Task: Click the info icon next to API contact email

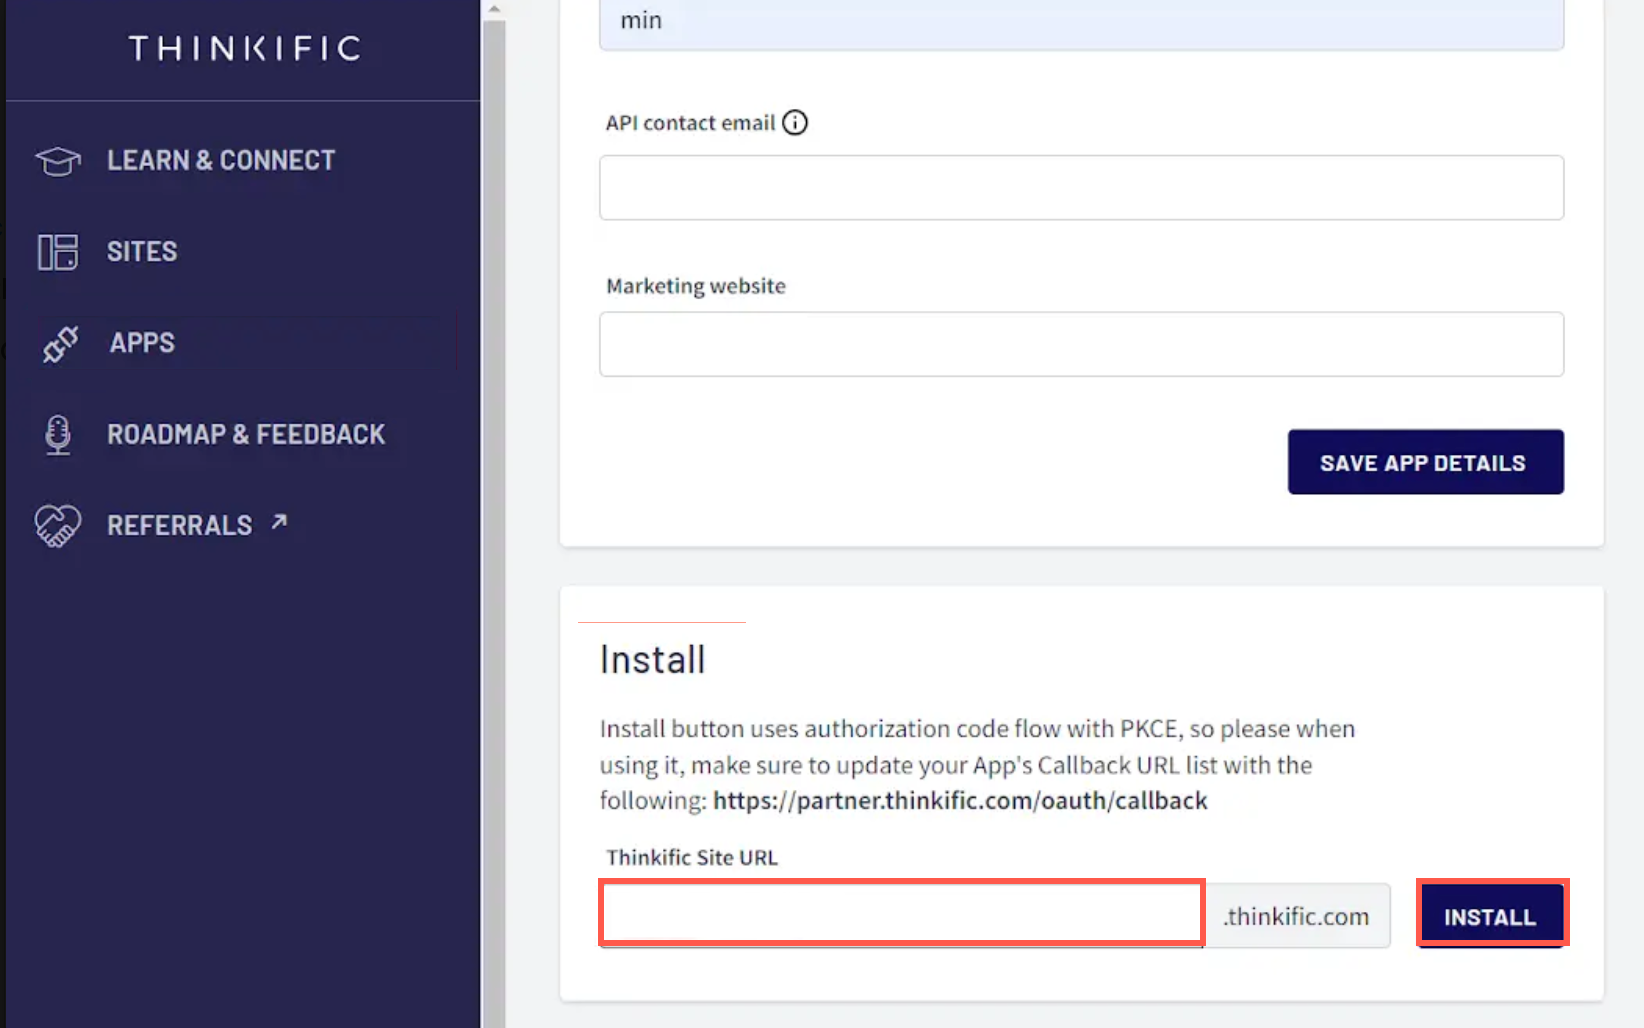Action: 795,122
